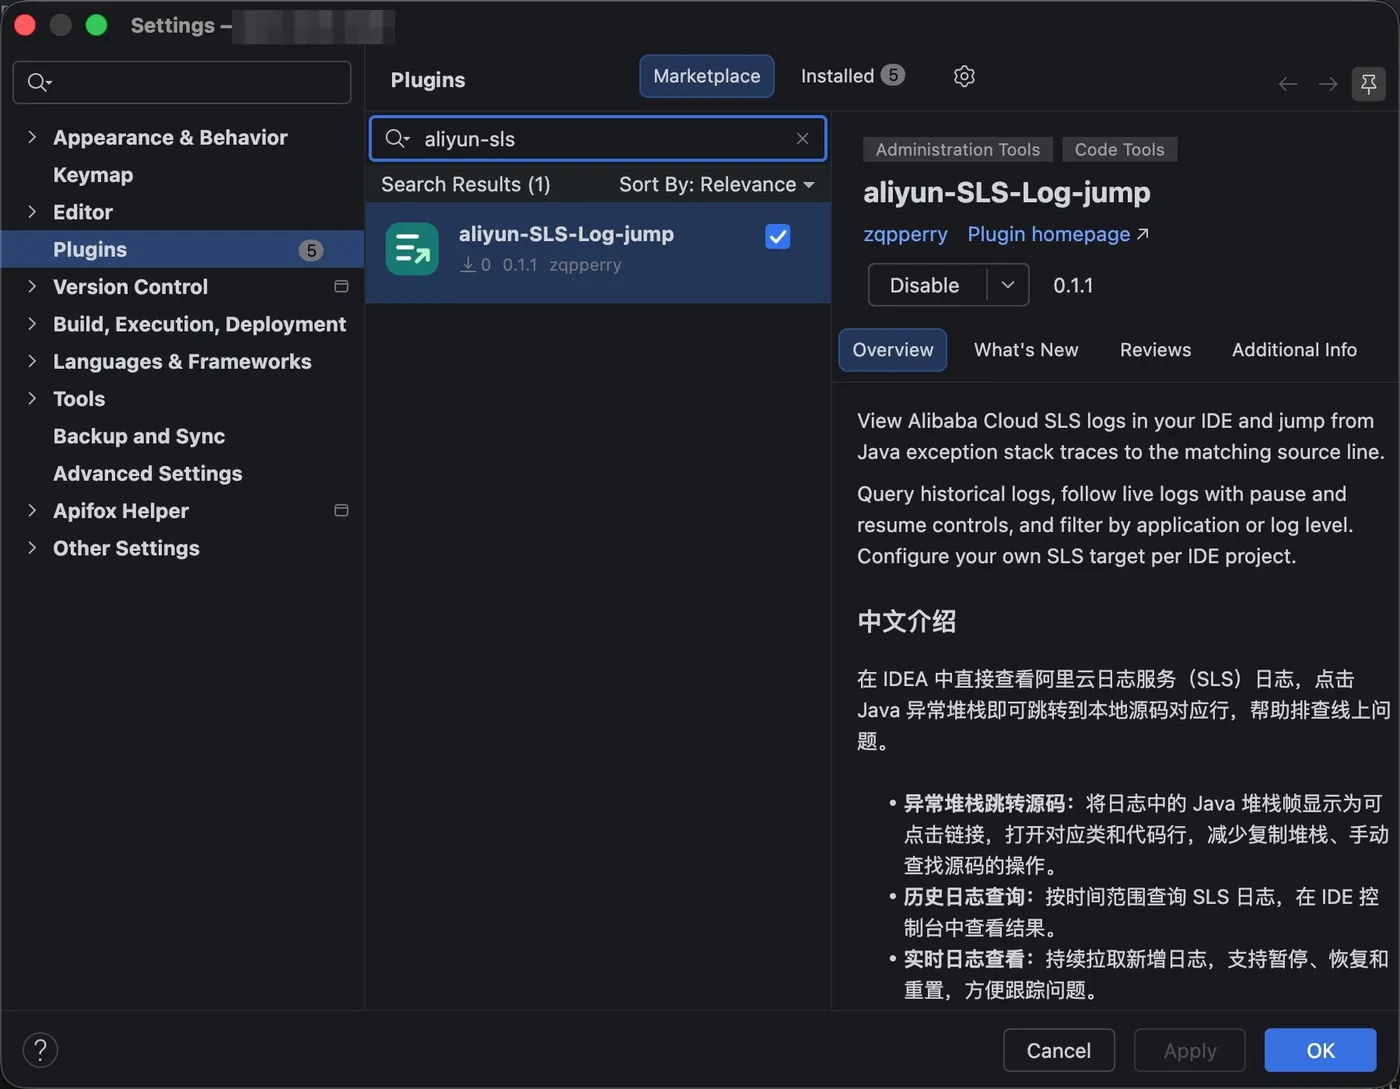1400x1089 pixels.
Task: Click the Disable plugin button
Action: (x=926, y=285)
